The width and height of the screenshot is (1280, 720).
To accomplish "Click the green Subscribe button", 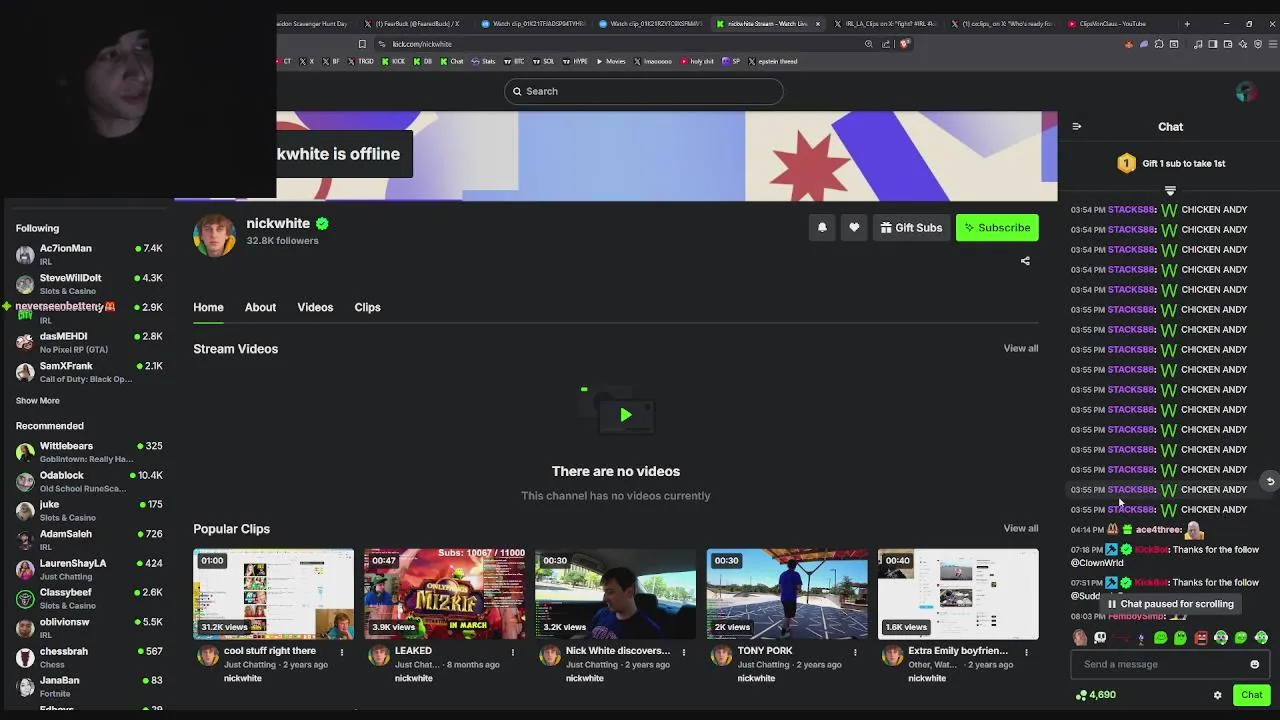I will pos(997,228).
